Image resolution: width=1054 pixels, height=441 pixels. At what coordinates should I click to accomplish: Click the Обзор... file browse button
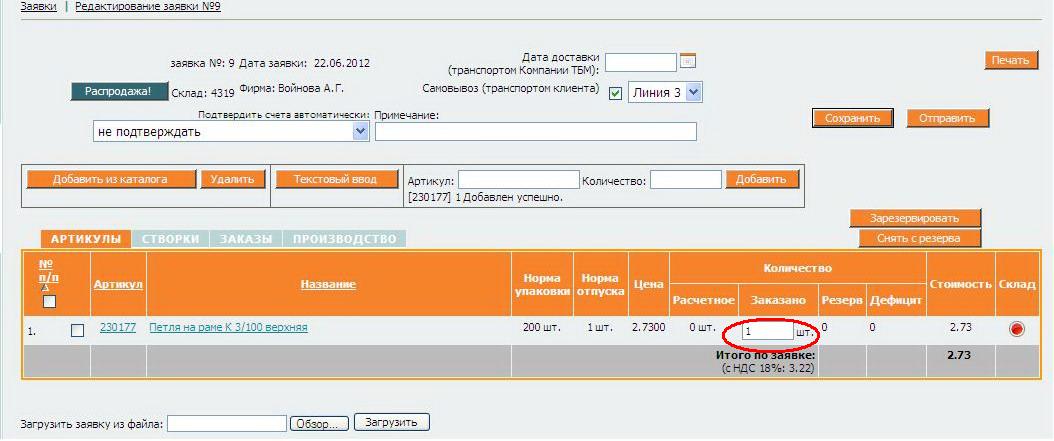(318, 423)
